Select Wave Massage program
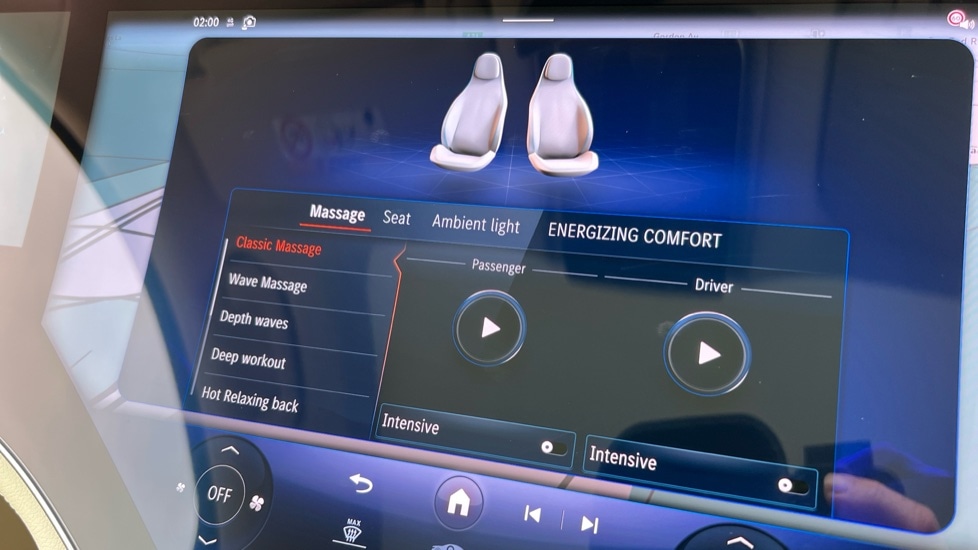 pyautogui.click(x=268, y=283)
